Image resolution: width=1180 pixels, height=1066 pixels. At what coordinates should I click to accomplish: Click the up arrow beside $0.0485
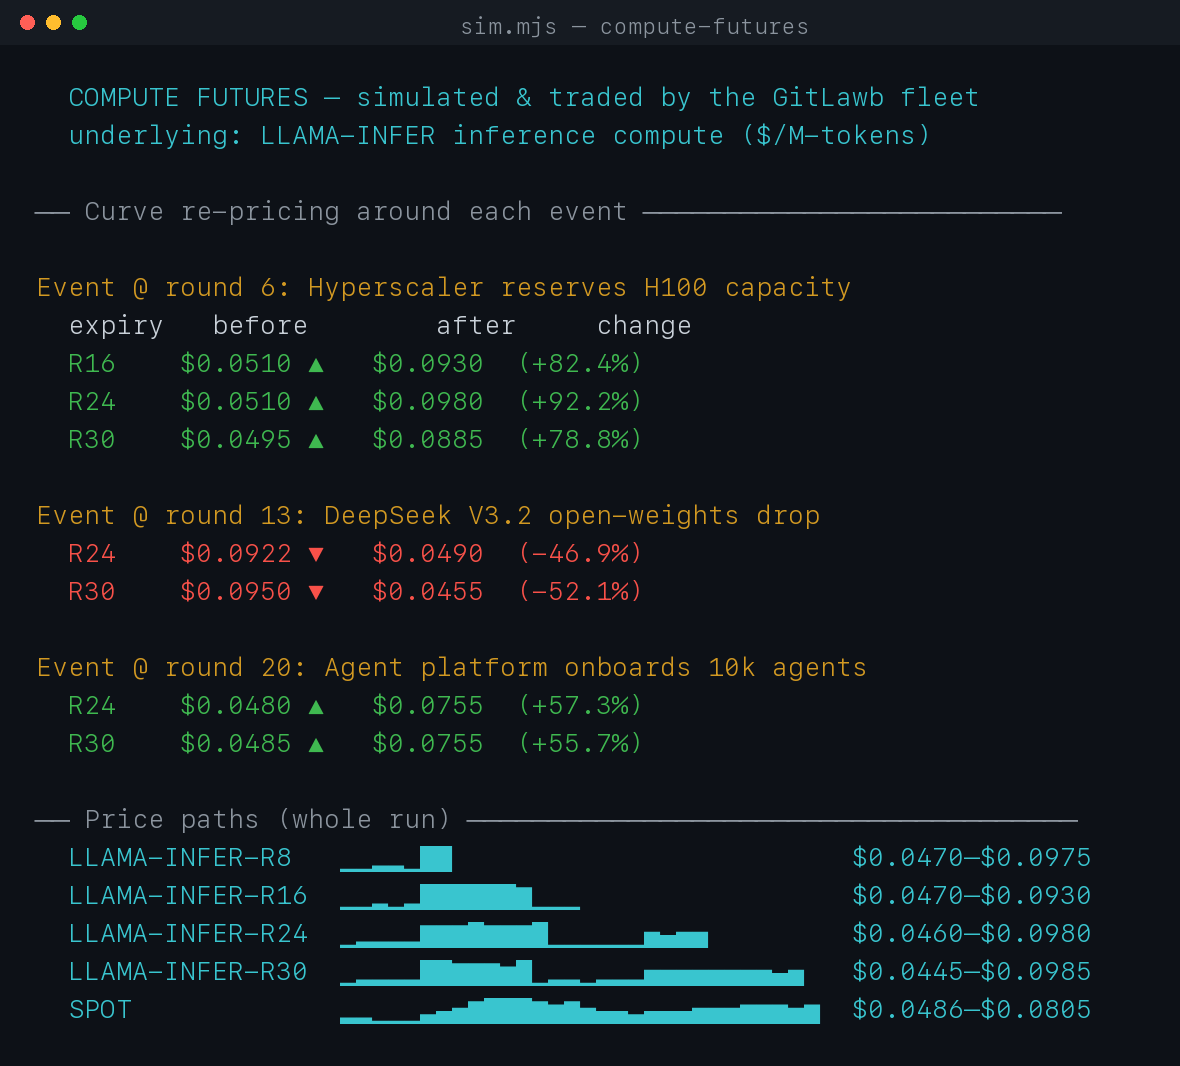[x=316, y=746]
